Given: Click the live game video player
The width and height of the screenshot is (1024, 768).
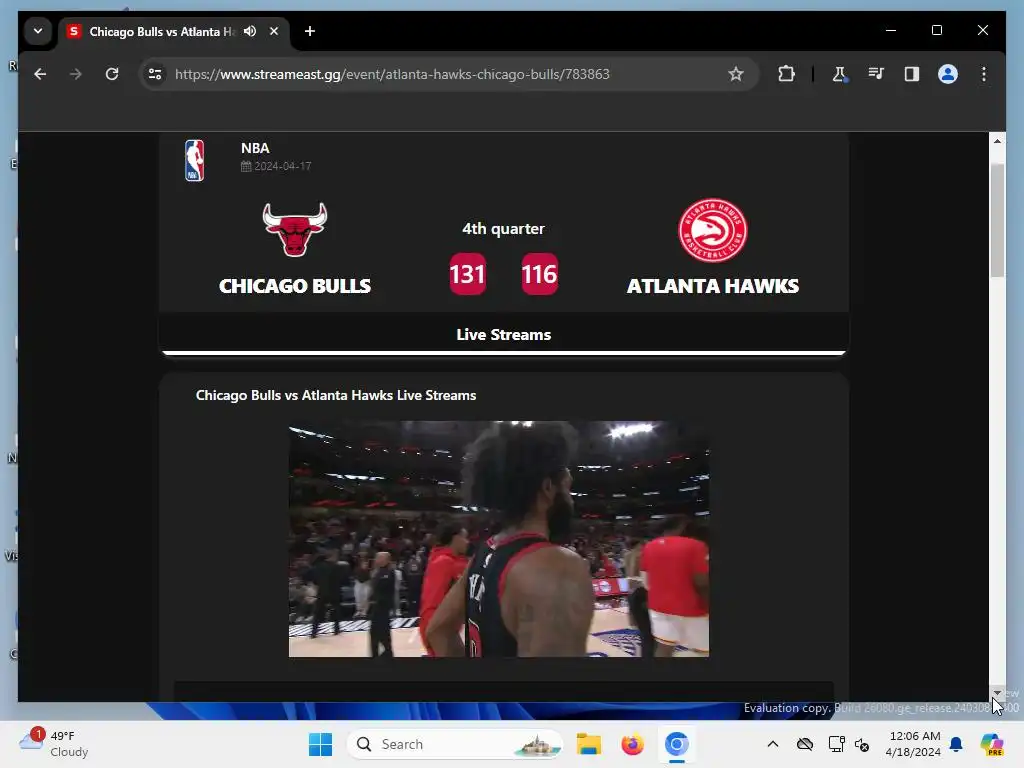Looking at the screenshot, I should [x=499, y=539].
